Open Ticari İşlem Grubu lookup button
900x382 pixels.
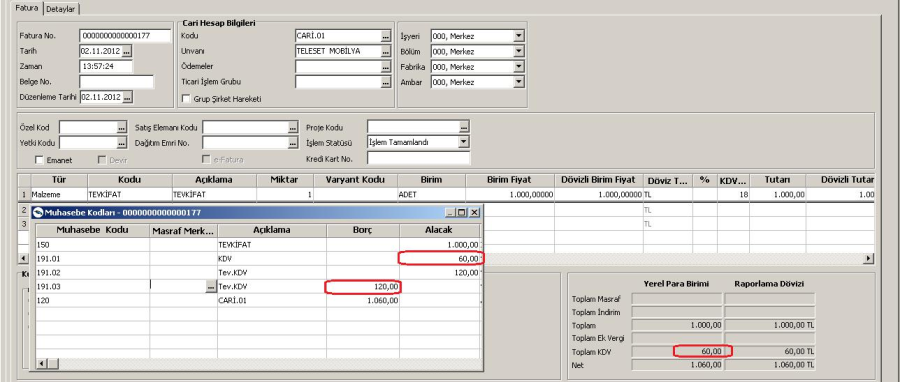coord(385,82)
